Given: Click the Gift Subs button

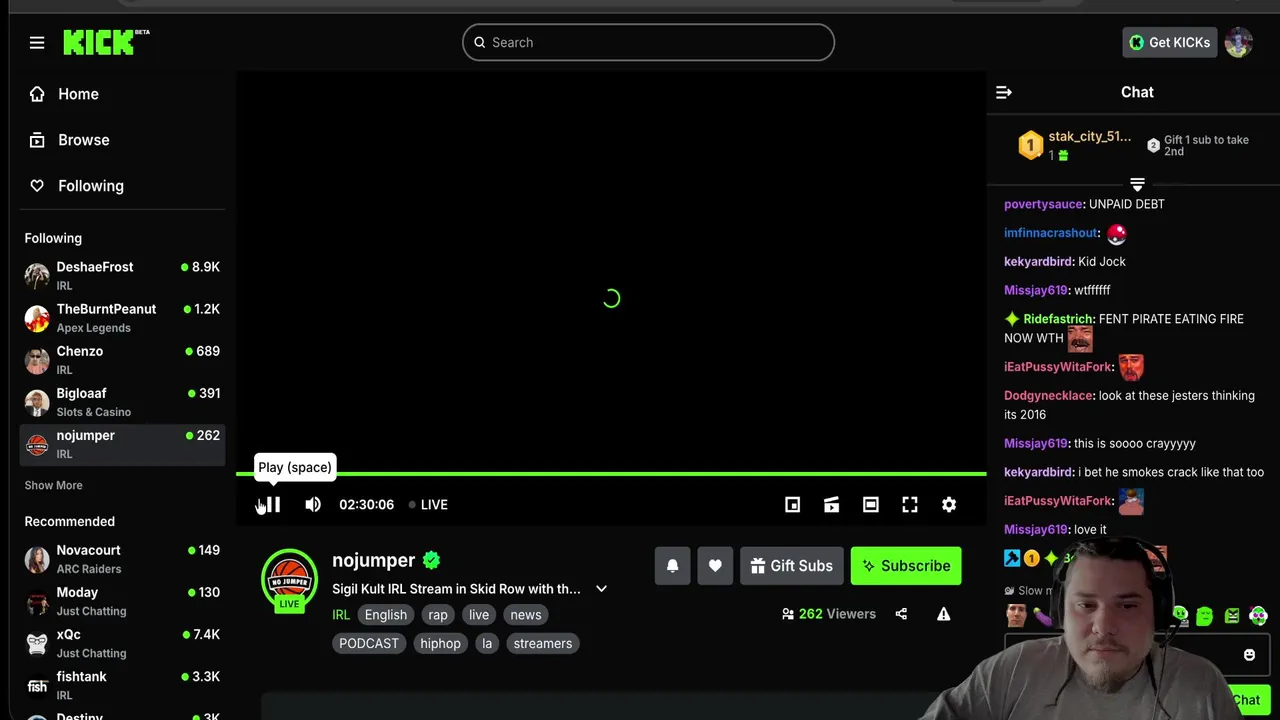Looking at the screenshot, I should [x=792, y=566].
